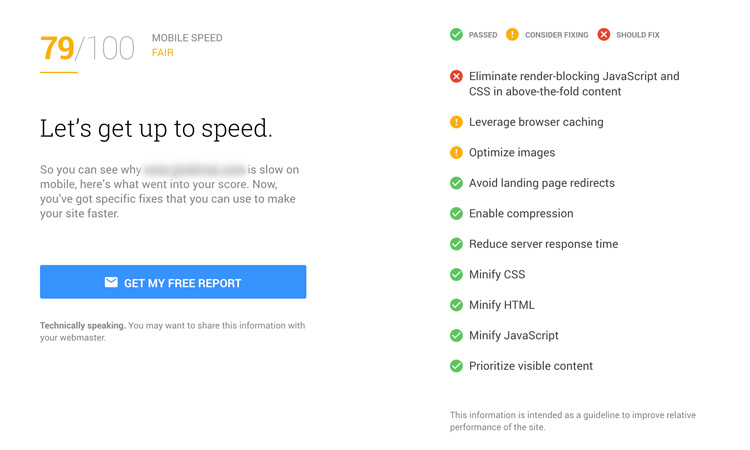Open the Leverage browser caching item
The height and width of the screenshot is (450, 750).
tap(536, 122)
